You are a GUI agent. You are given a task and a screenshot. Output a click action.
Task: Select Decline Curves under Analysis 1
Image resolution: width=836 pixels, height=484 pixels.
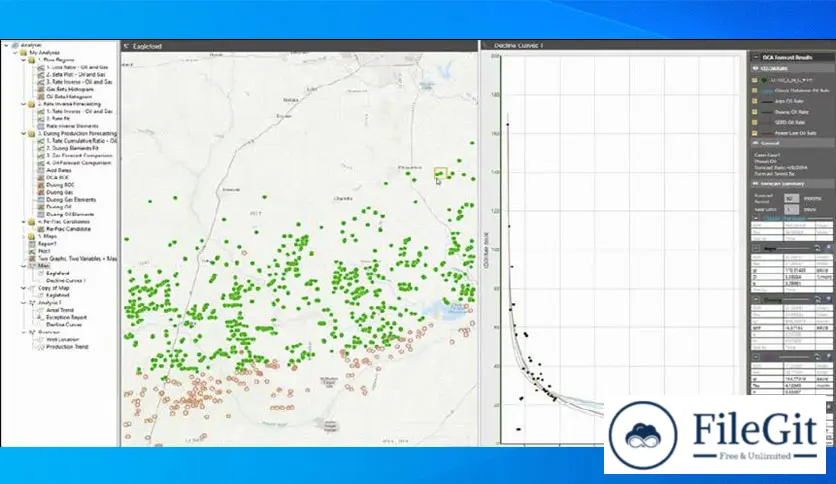click(64, 325)
